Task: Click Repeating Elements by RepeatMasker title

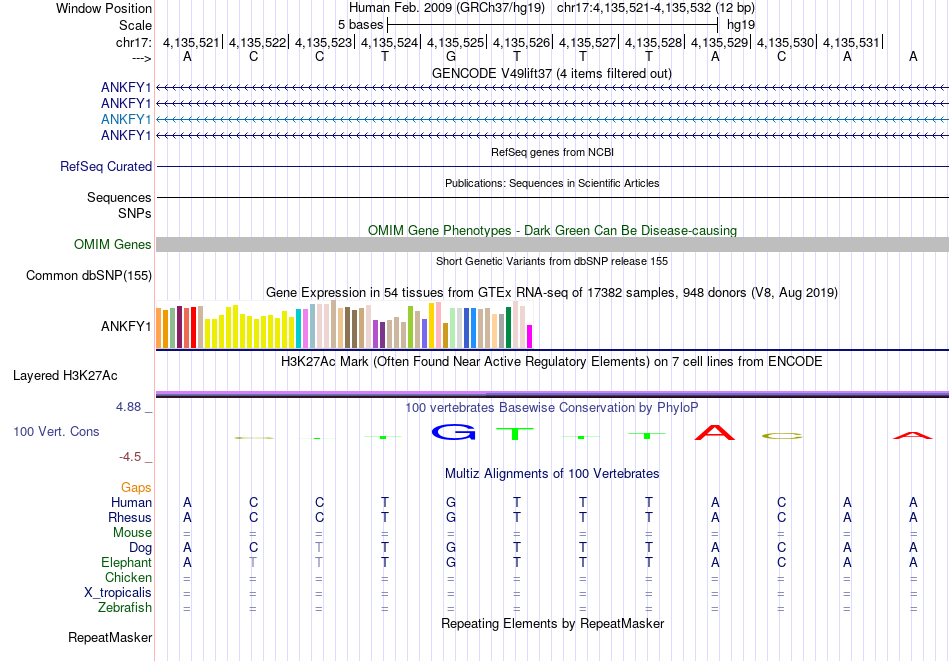Action: coord(552,623)
